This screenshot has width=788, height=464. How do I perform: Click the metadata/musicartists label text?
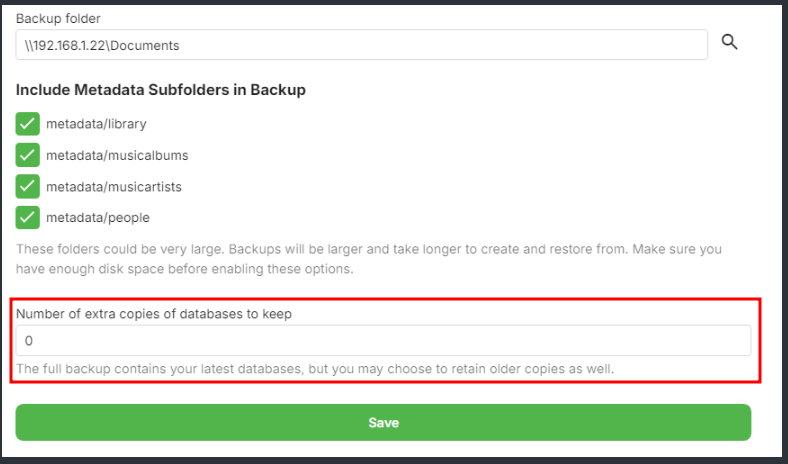tap(114, 187)
